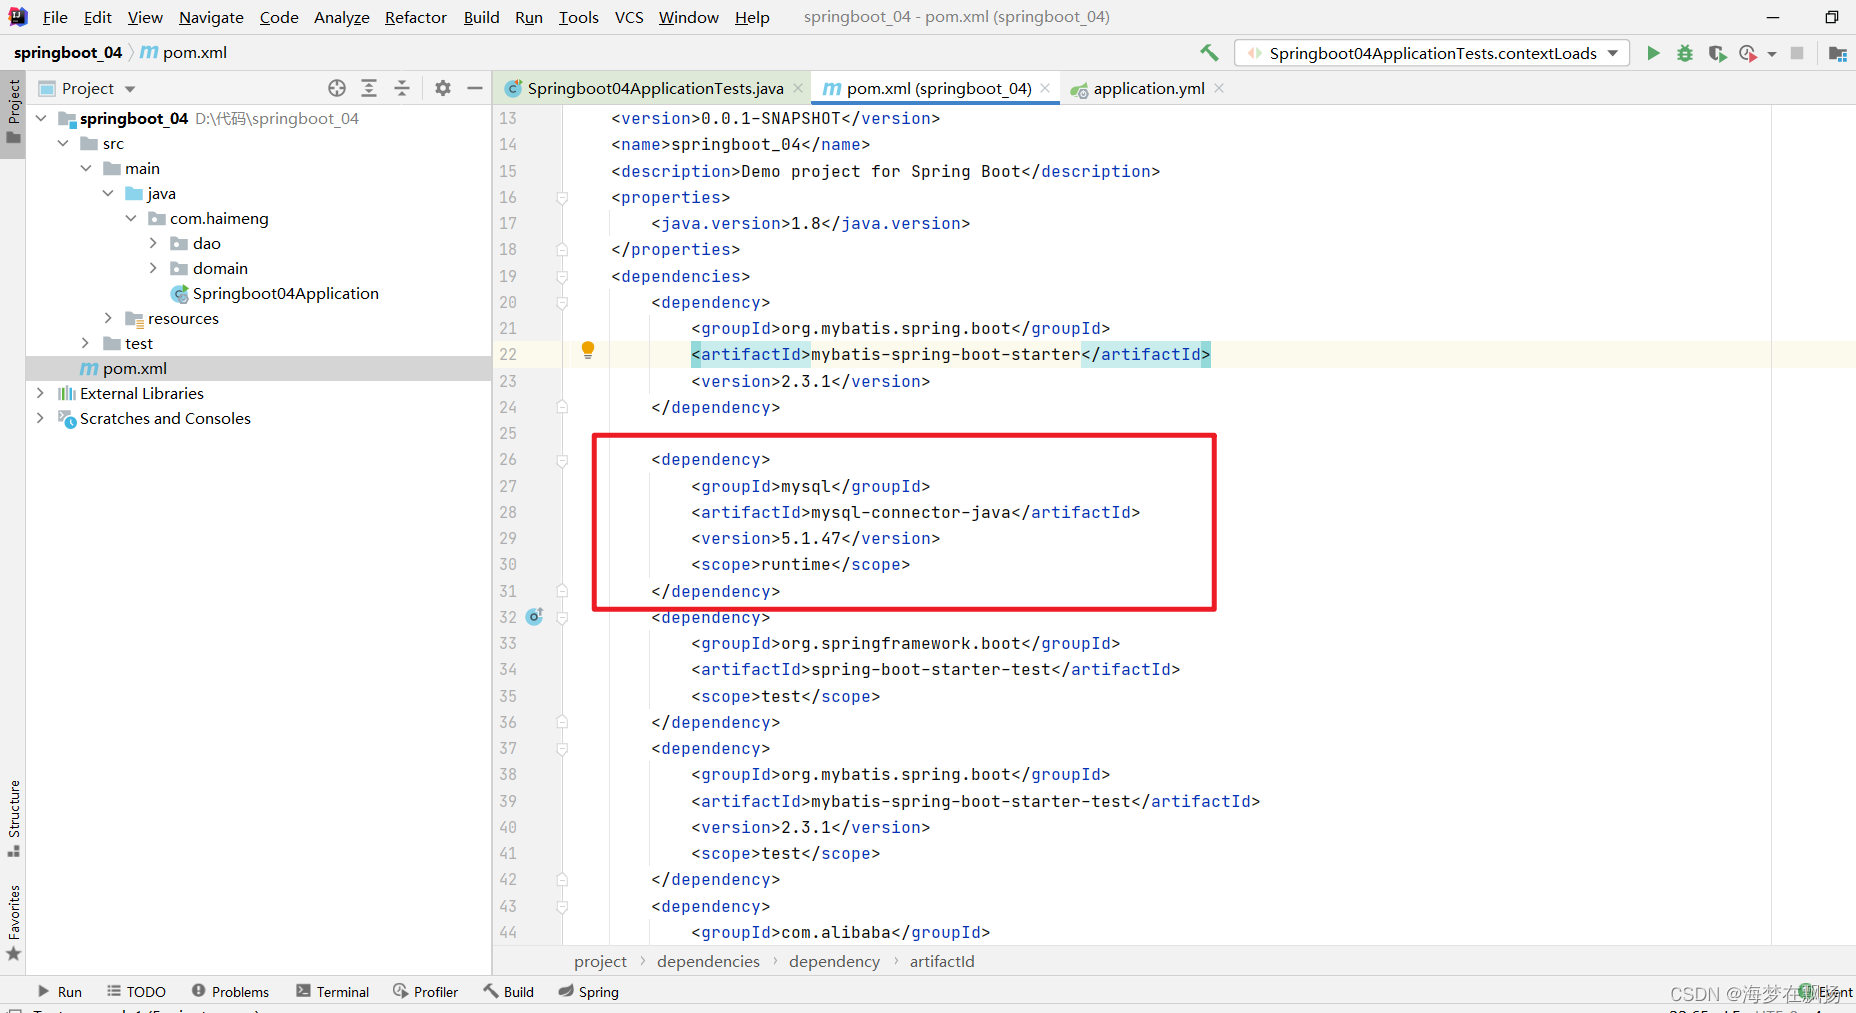
Task: Expand all in Project panel
Action: point(369,88)
